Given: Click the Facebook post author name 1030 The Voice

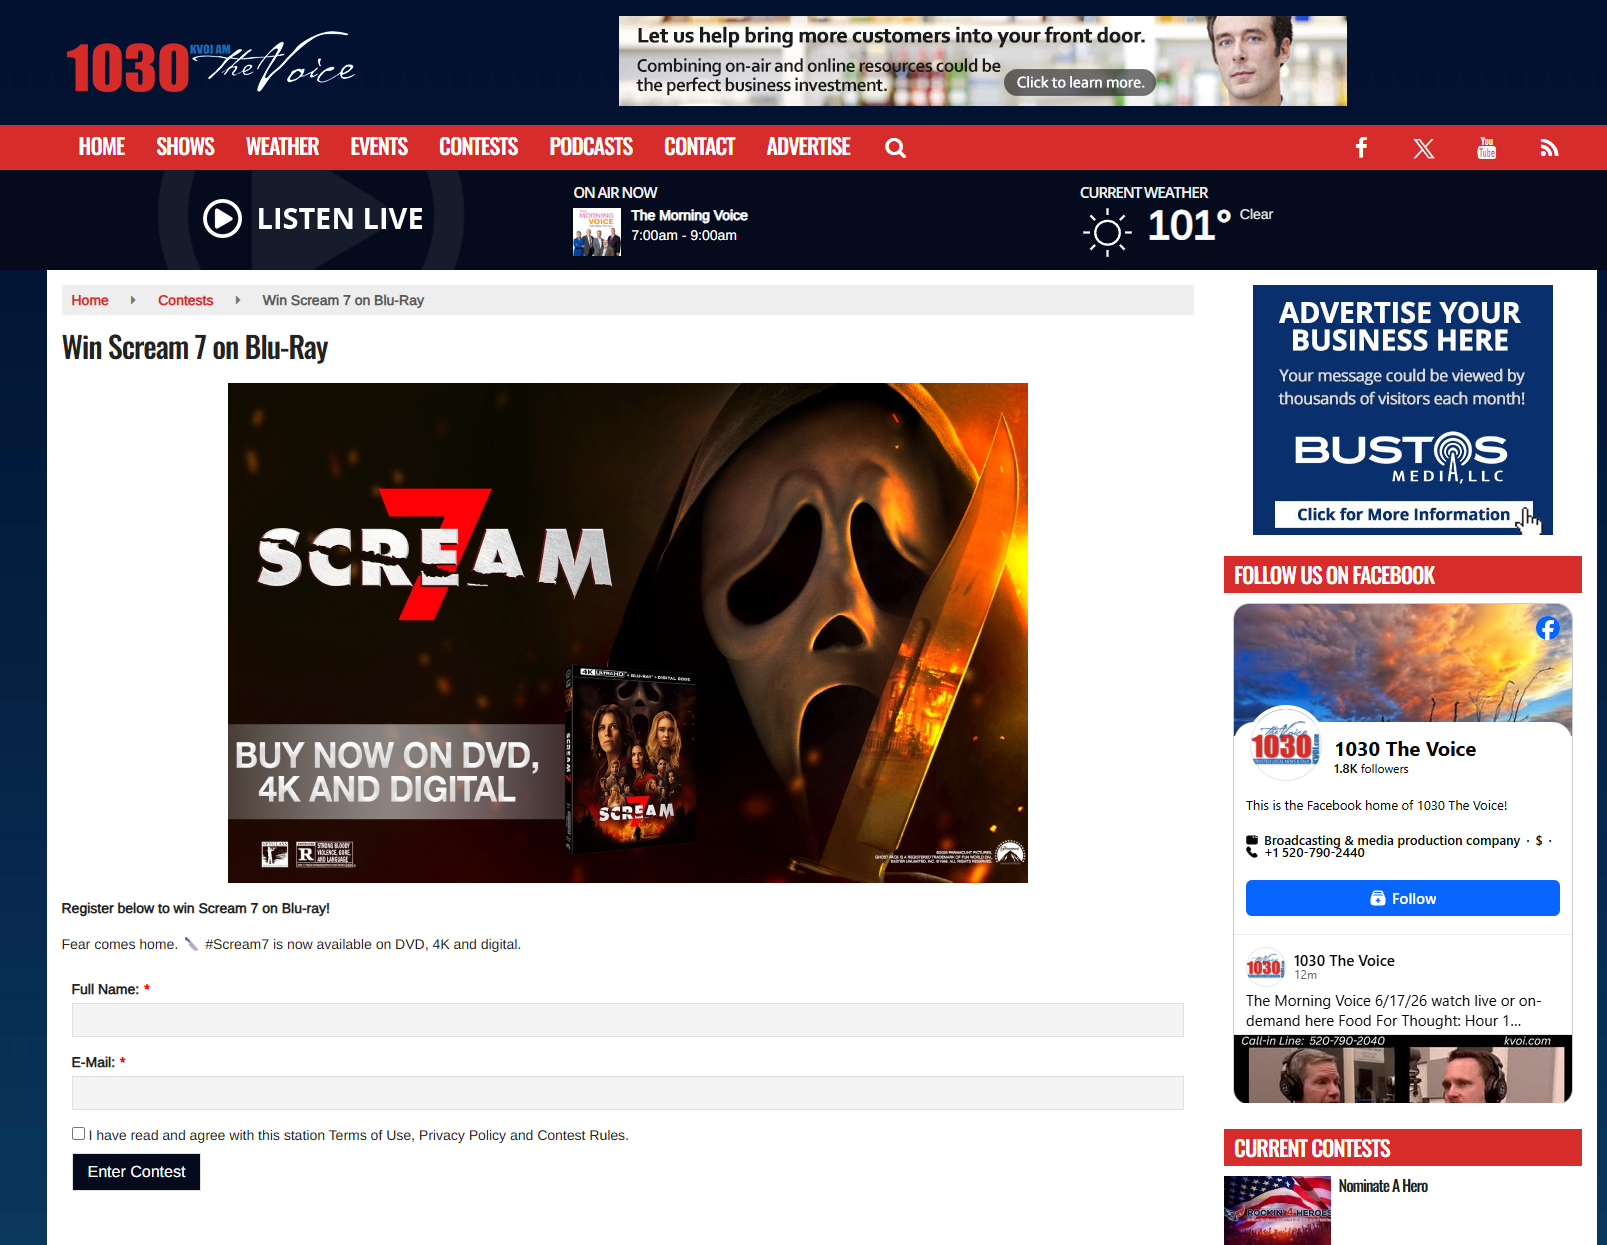Looking at the screenshot, I should [x=1344, y=960].
